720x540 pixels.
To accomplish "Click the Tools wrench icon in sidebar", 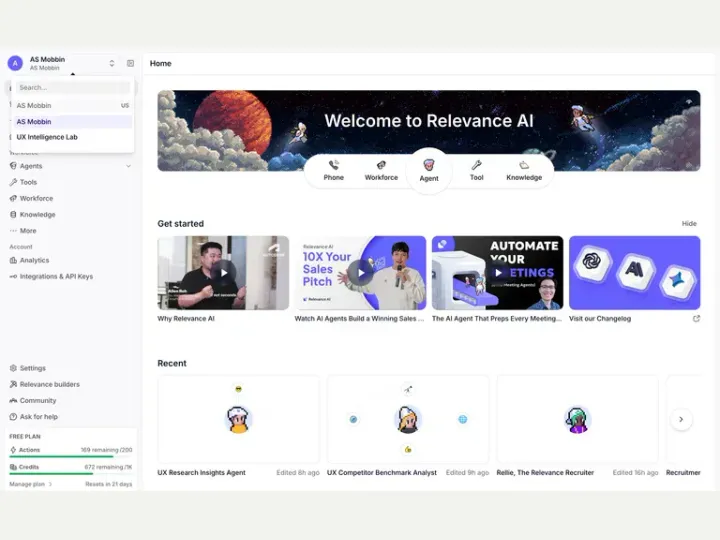I will click(13, 182).
